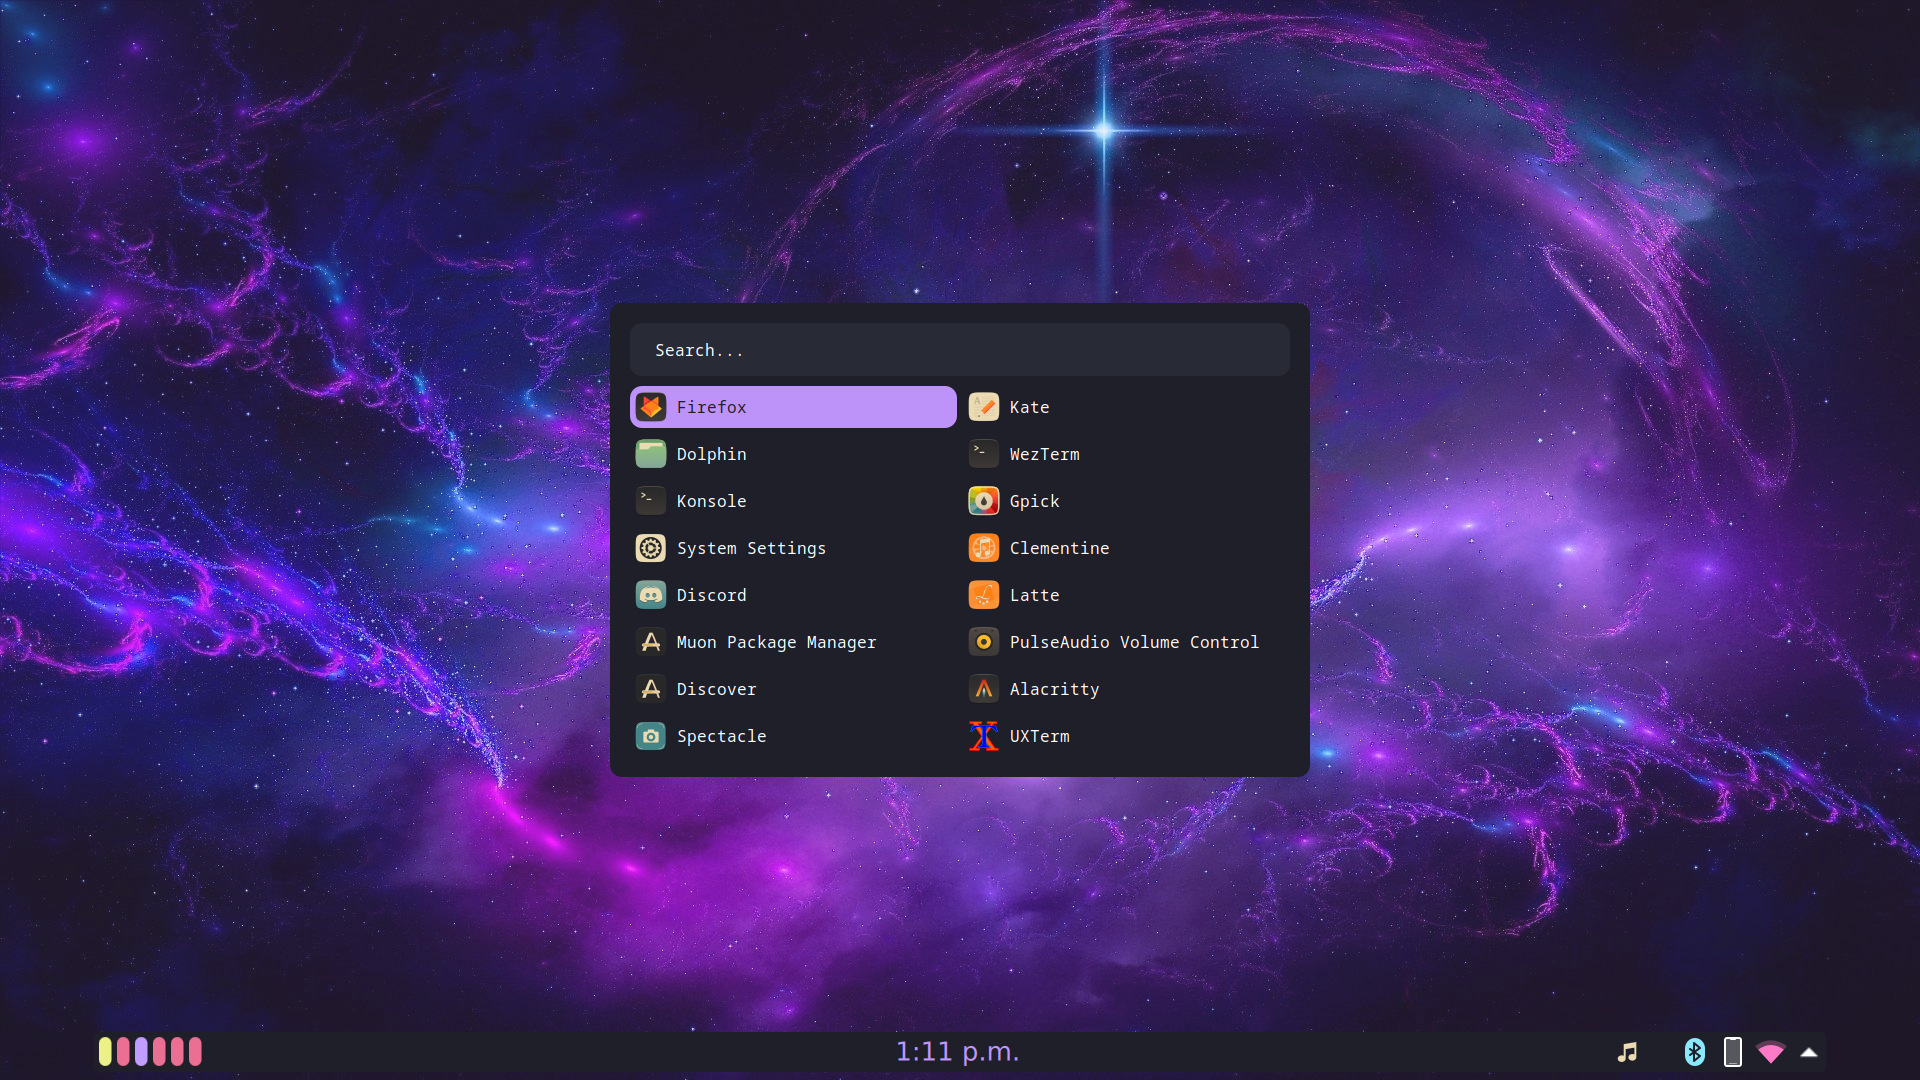Viewport: 1920px width, 1080px height.
Task: Click the Firefox fox icon
Action: 651,407
